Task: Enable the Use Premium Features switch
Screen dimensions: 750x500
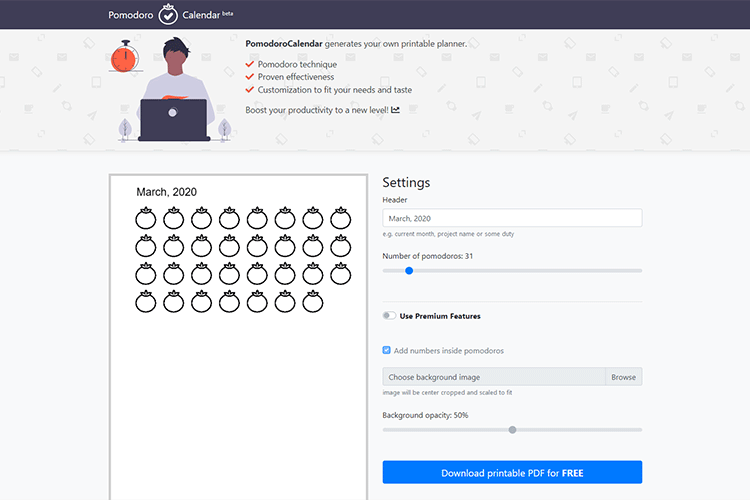Action: pyautogui.click(x=389, y=316)
